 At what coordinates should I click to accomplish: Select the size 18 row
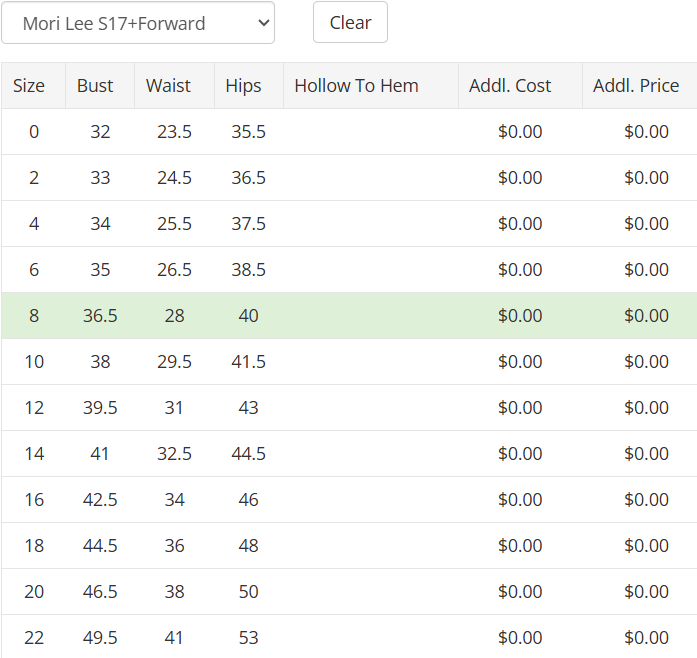[349, 546]
